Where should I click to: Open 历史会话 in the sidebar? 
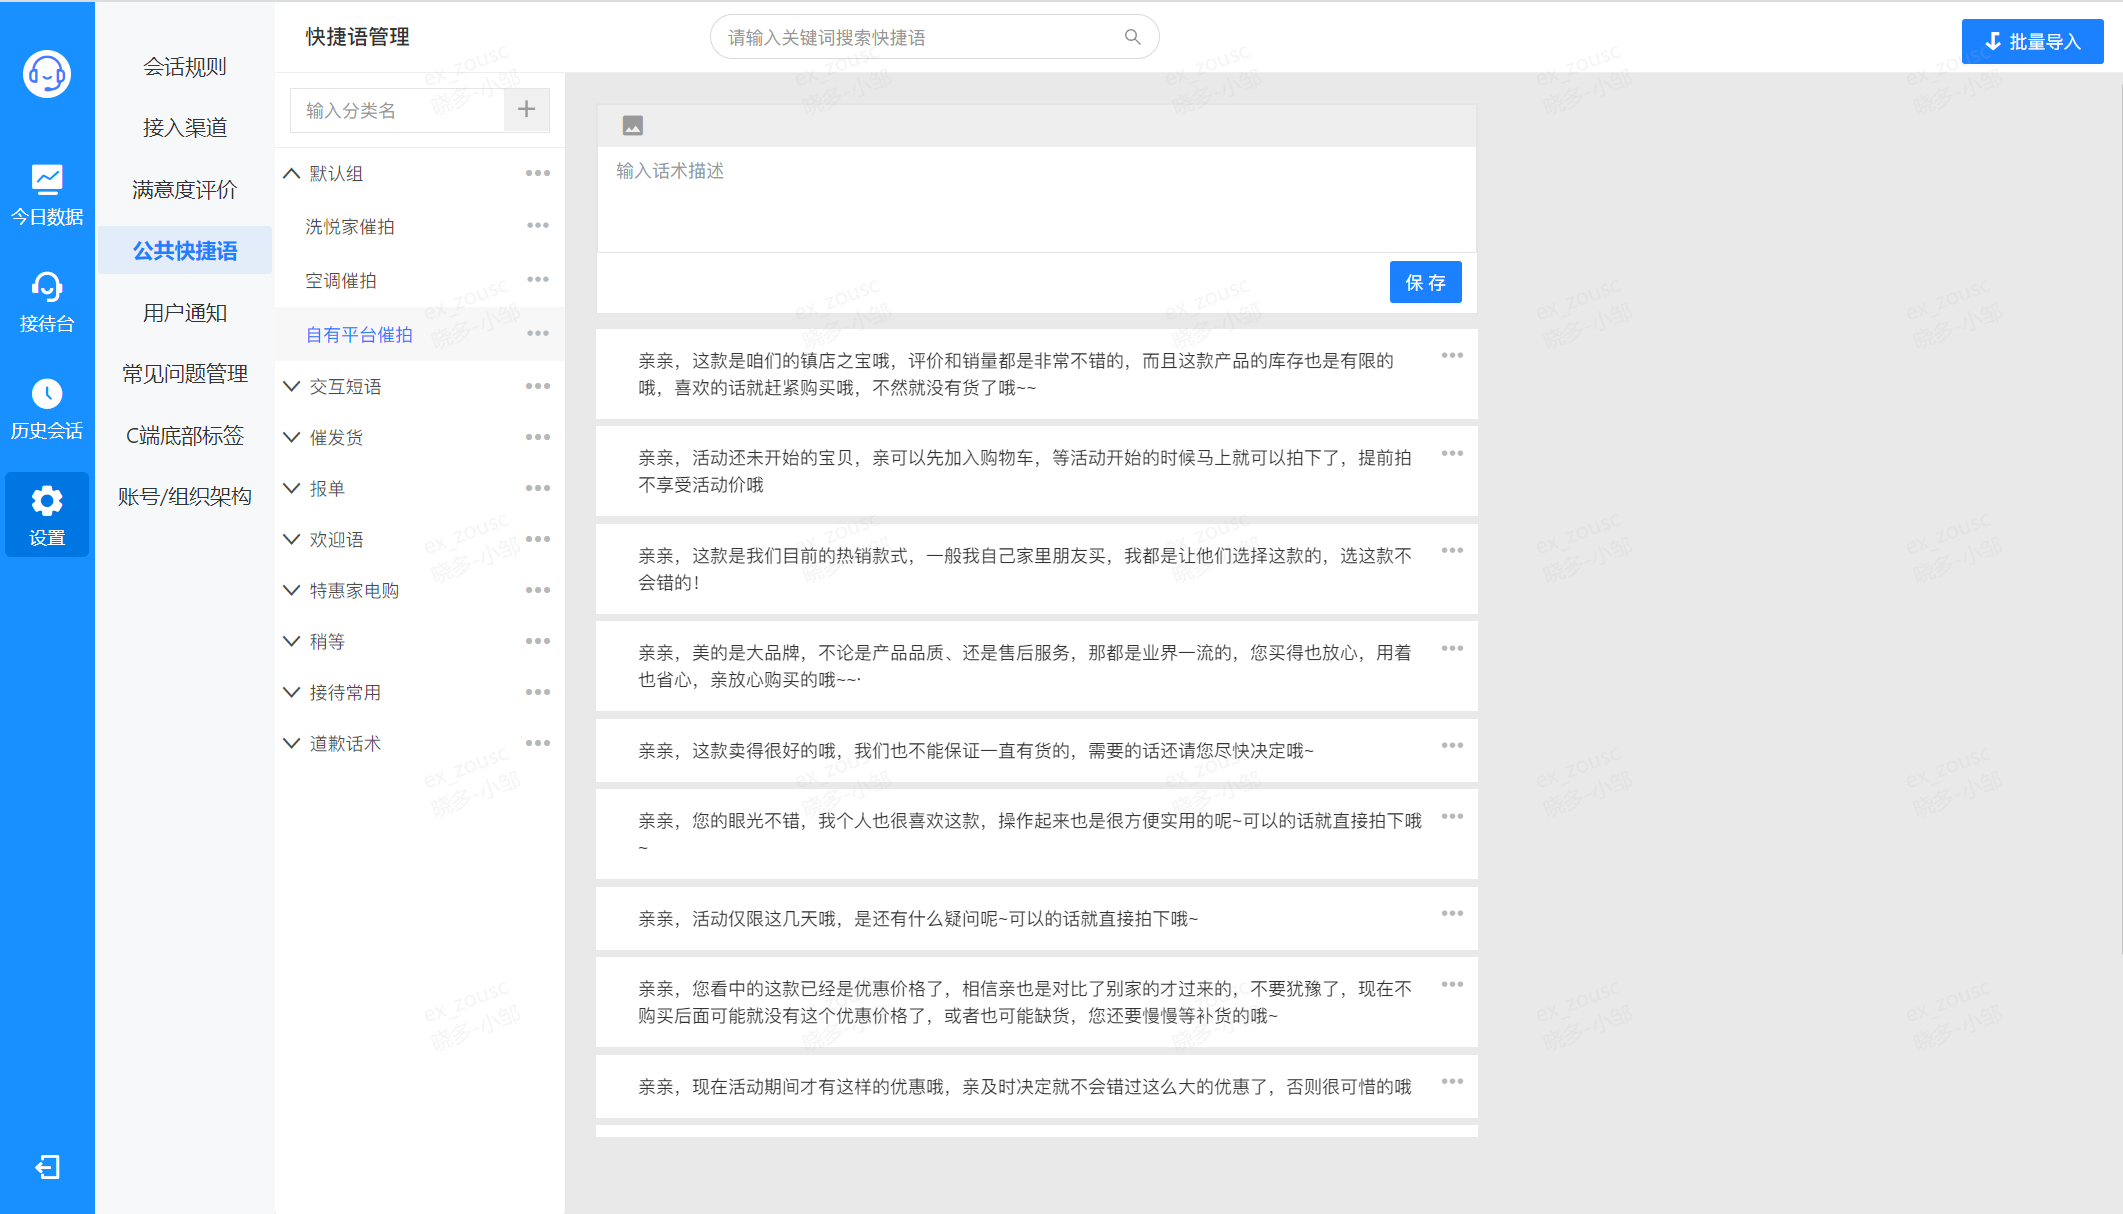[47, 410]
